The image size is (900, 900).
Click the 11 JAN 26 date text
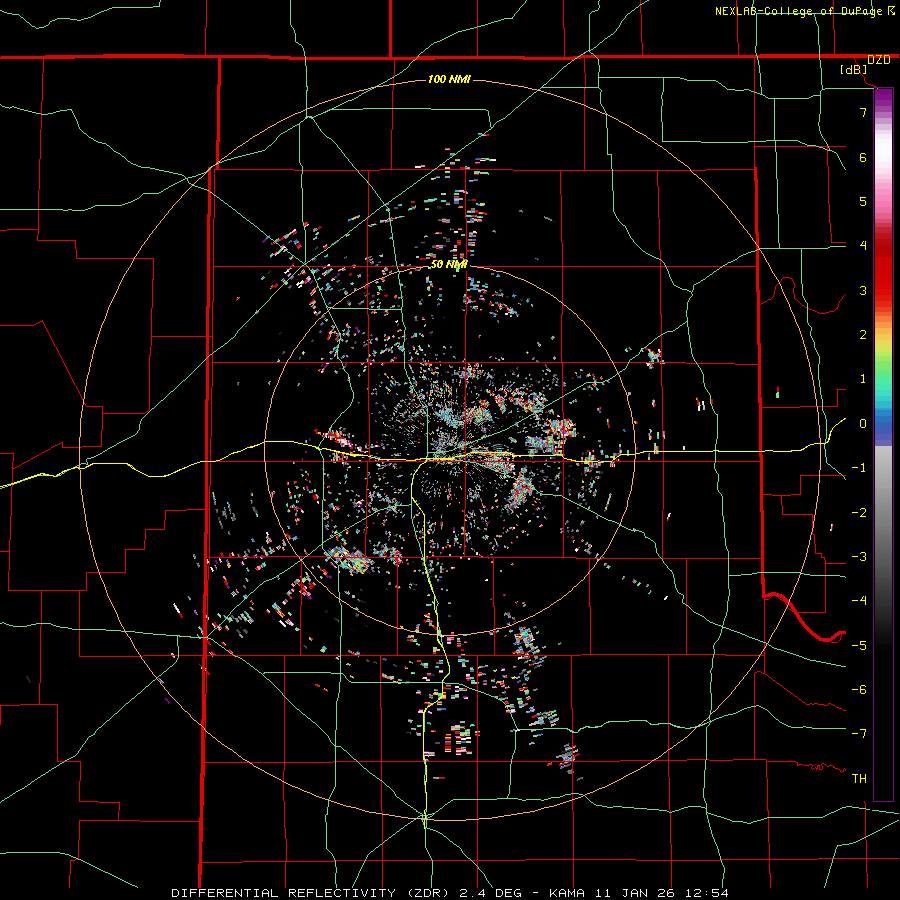637,893
